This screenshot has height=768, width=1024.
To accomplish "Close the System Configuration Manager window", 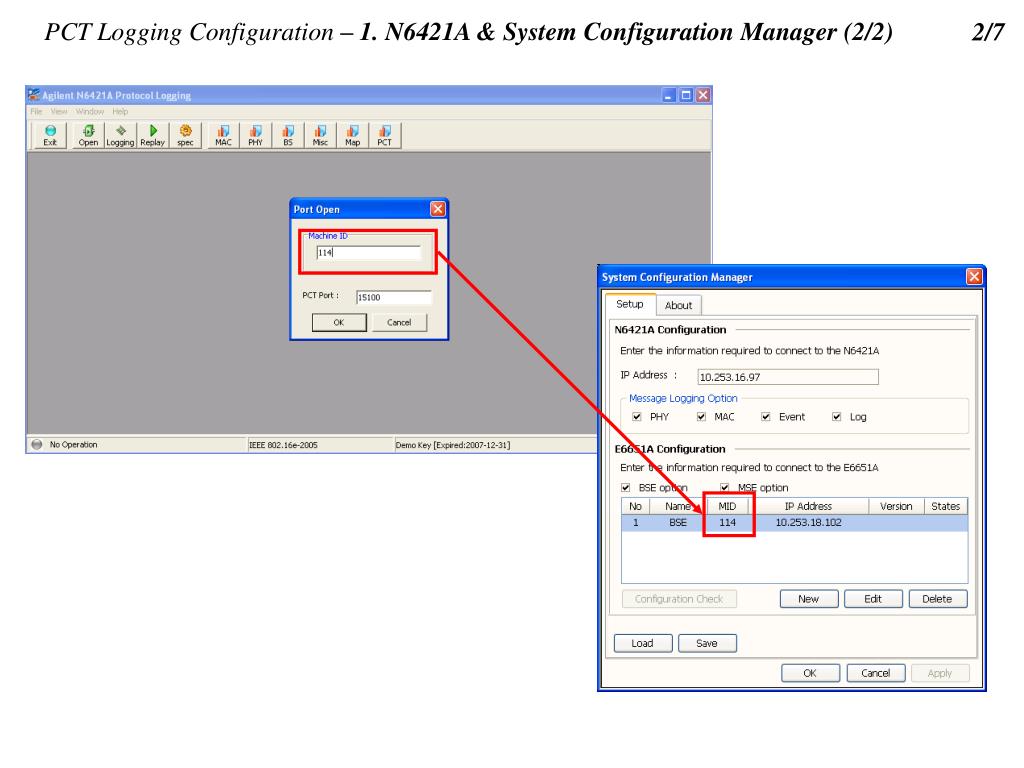I will coord(974,277).
